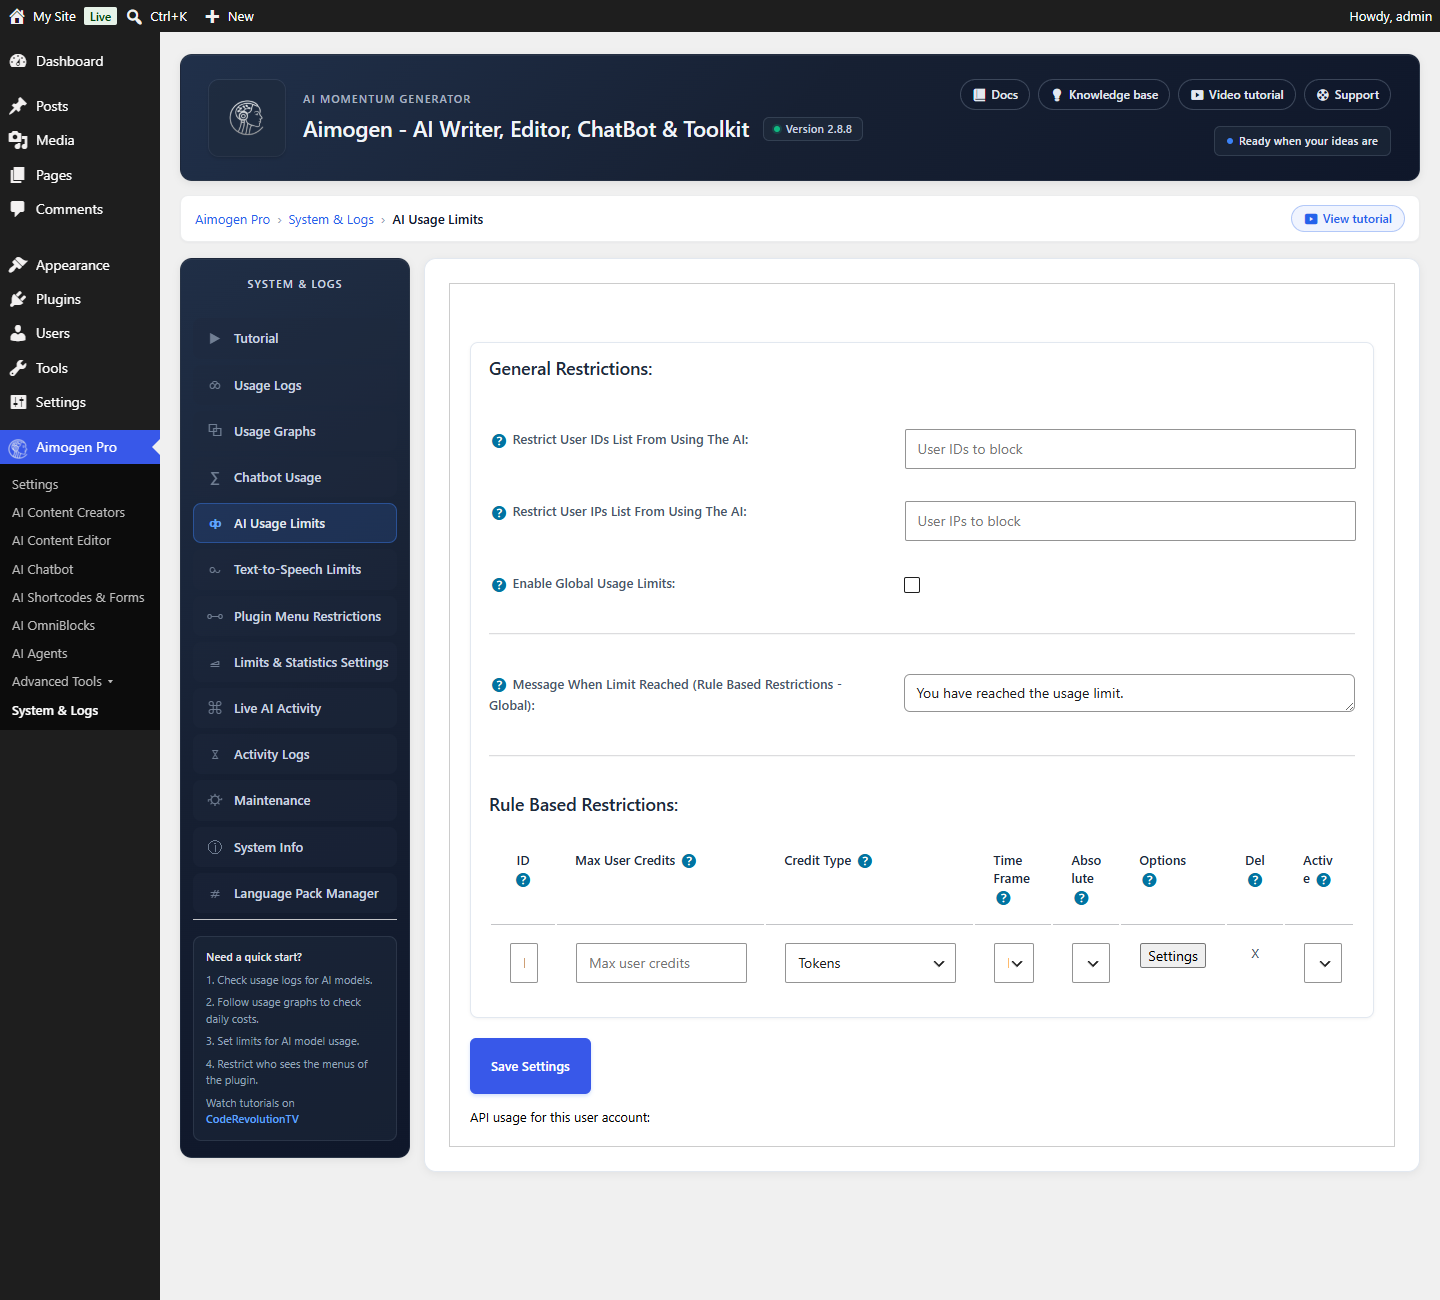This screenshot has width=1440, height=1300.
Task: Click help icon next to Credit Type
Action: click(865, 861)
